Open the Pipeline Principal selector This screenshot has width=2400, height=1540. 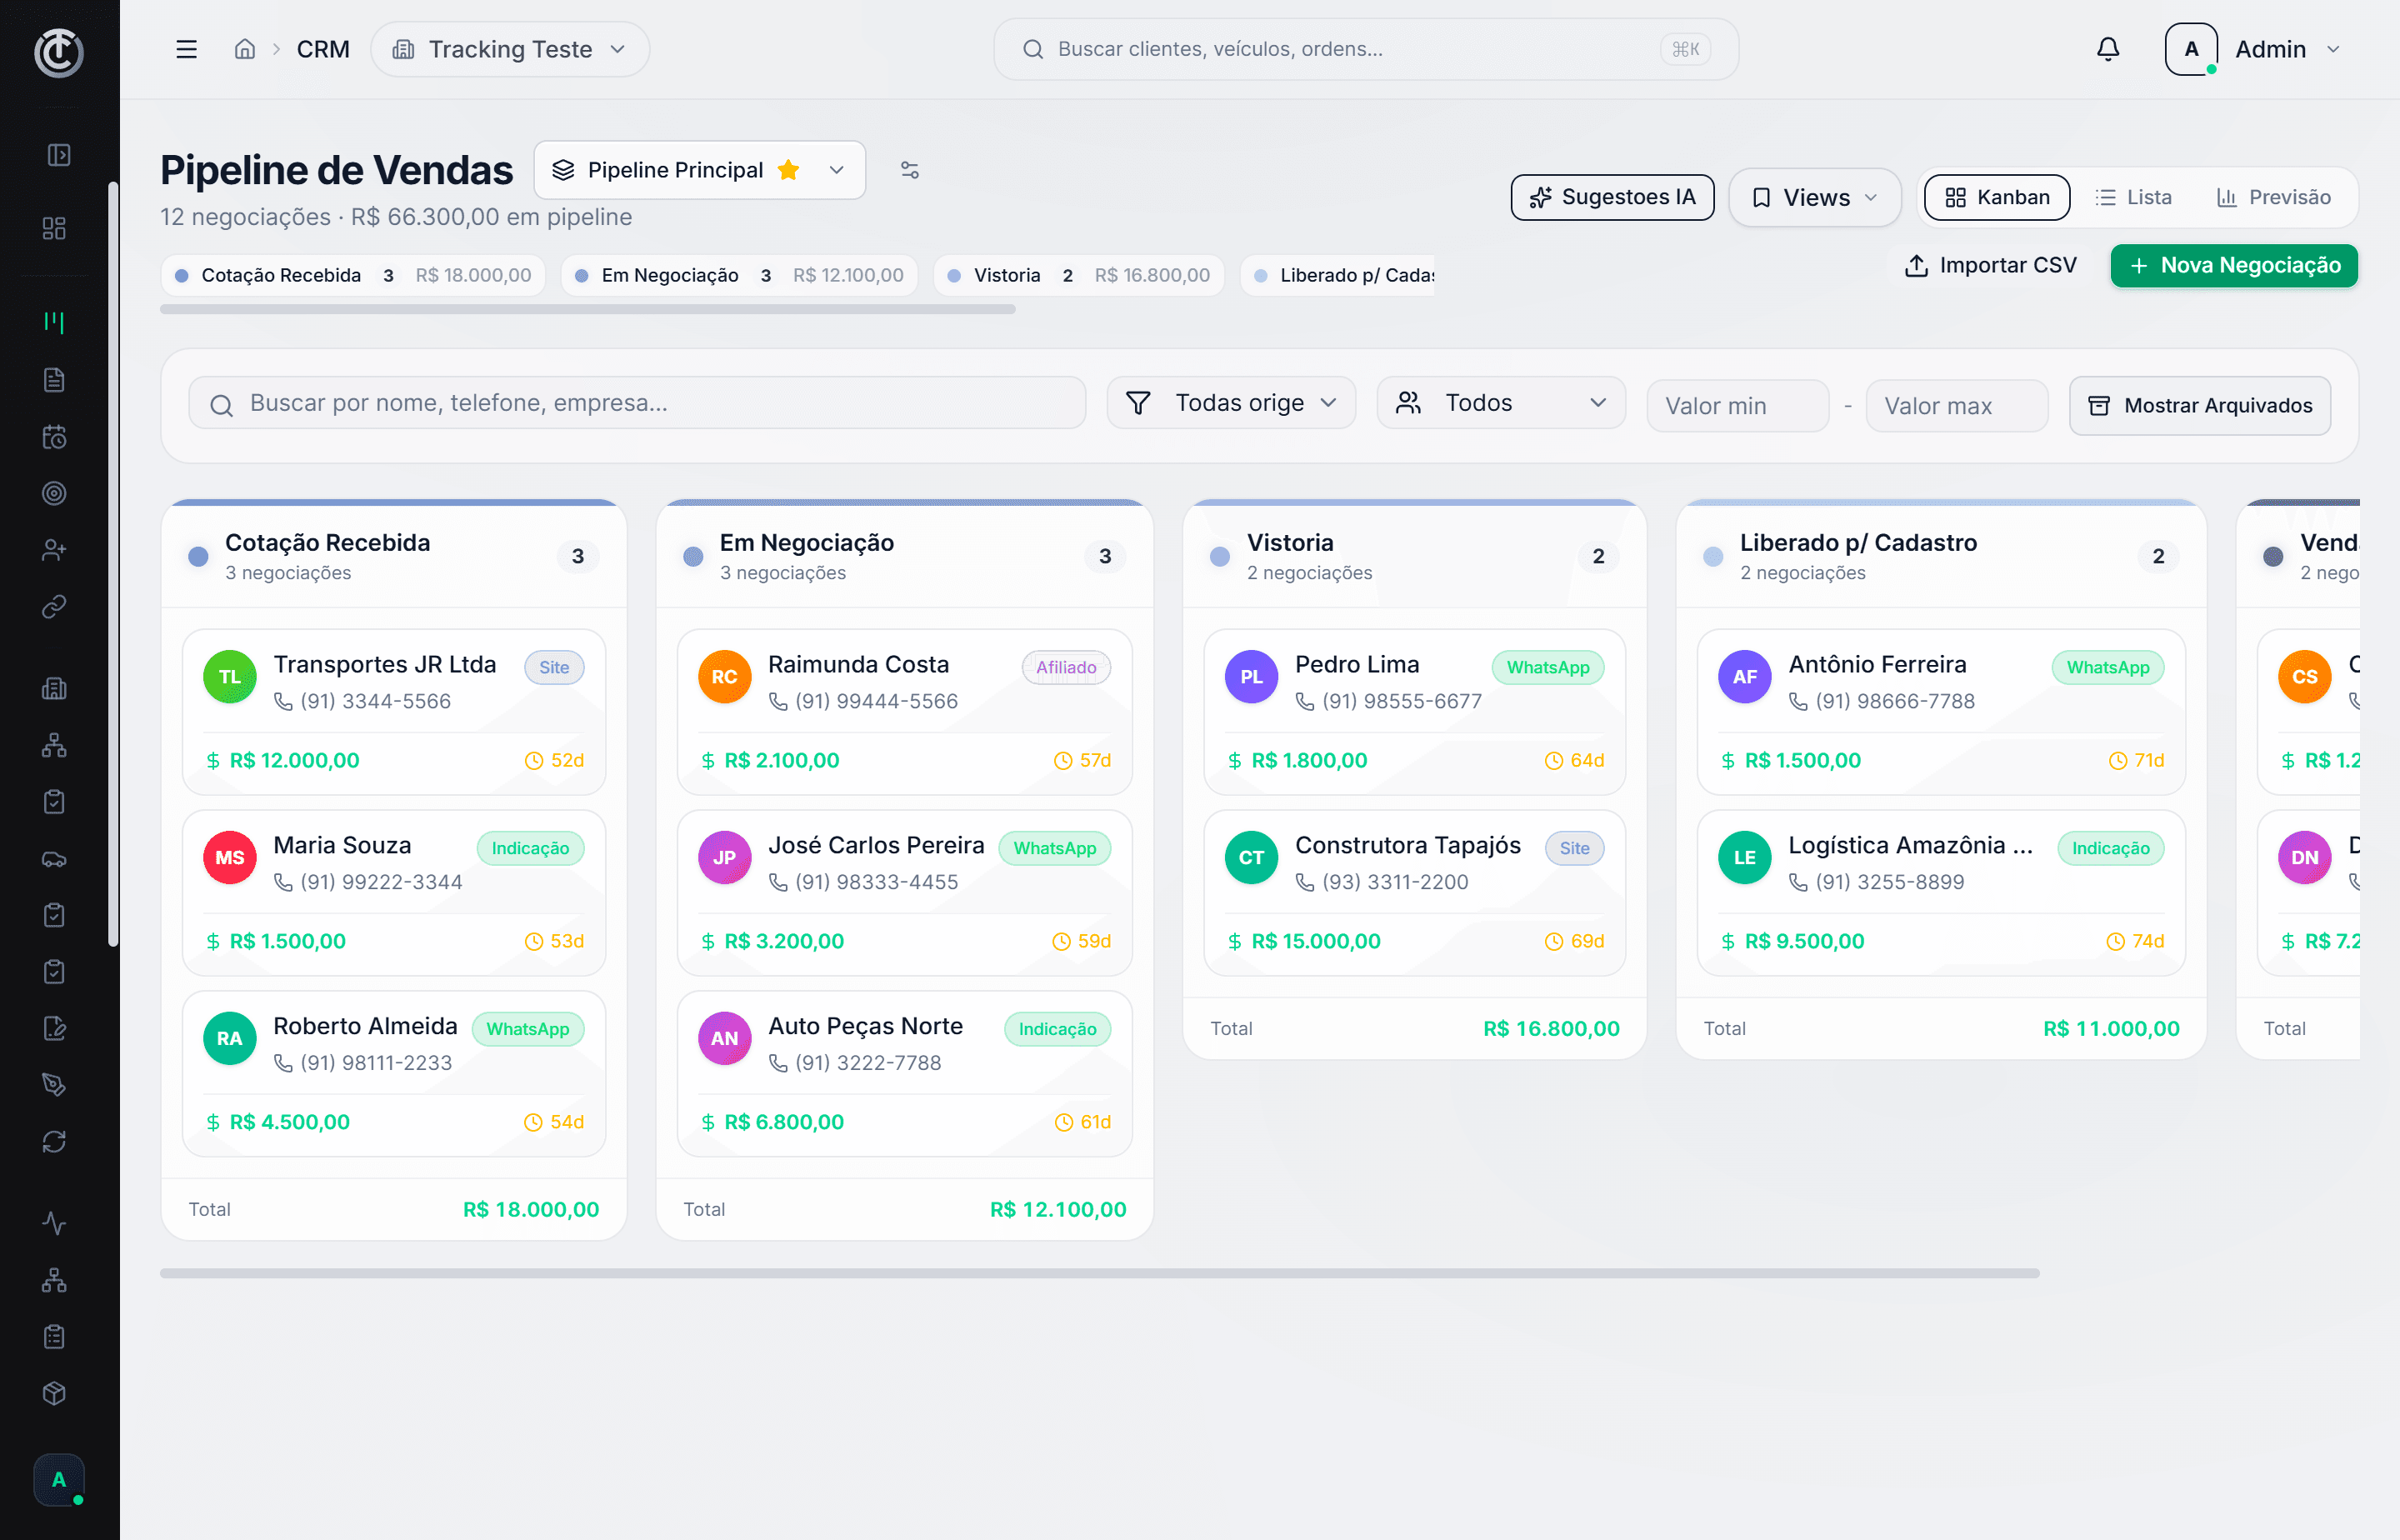coord(700,170)
